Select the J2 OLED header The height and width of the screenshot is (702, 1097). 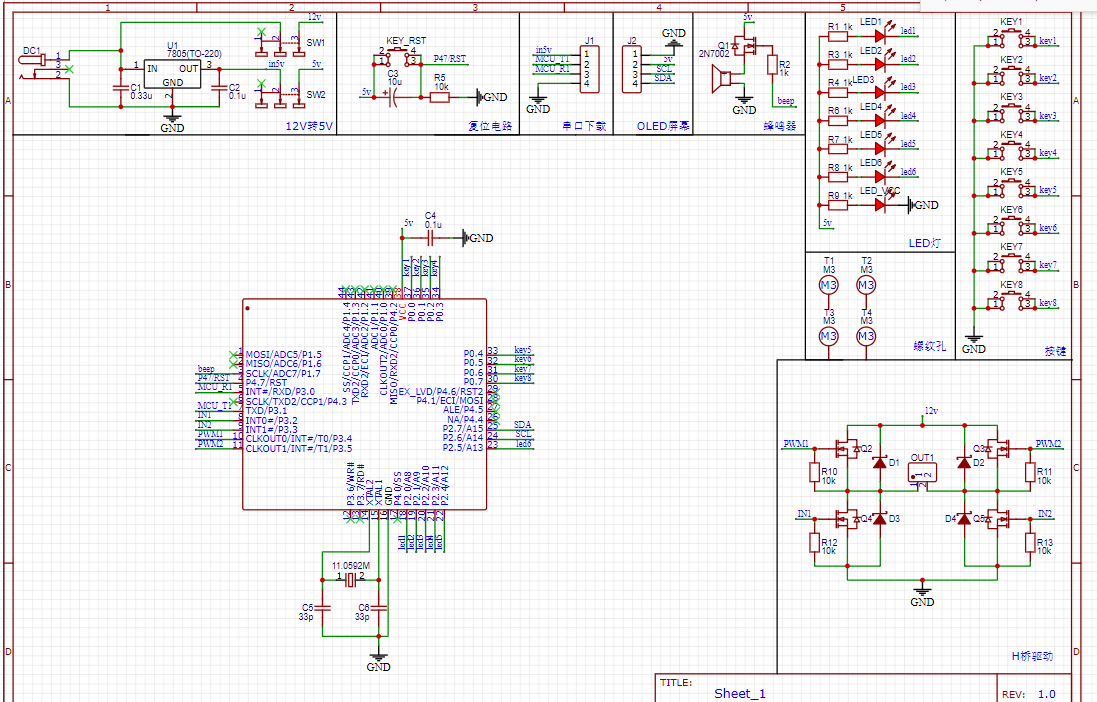point(632,69)
